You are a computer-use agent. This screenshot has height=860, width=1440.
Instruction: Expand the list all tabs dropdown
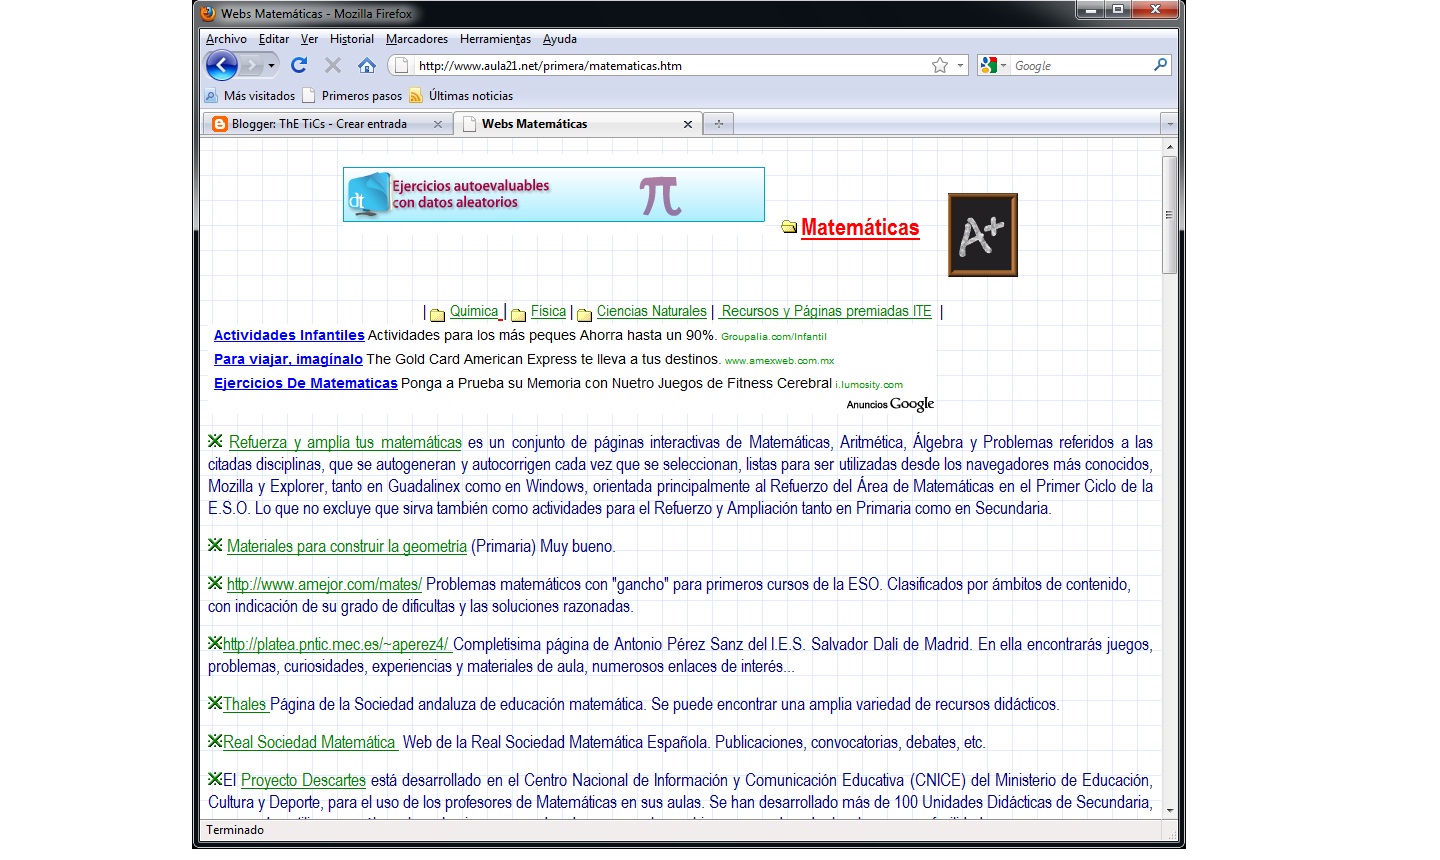click(x=1169, y=124)
